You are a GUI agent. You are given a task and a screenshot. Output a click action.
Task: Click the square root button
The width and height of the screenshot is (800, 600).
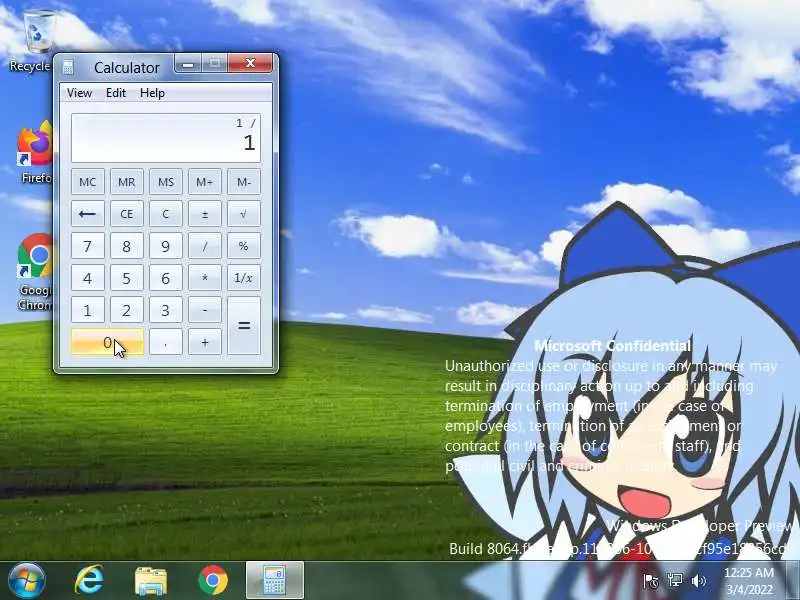(x=244, y=214)
